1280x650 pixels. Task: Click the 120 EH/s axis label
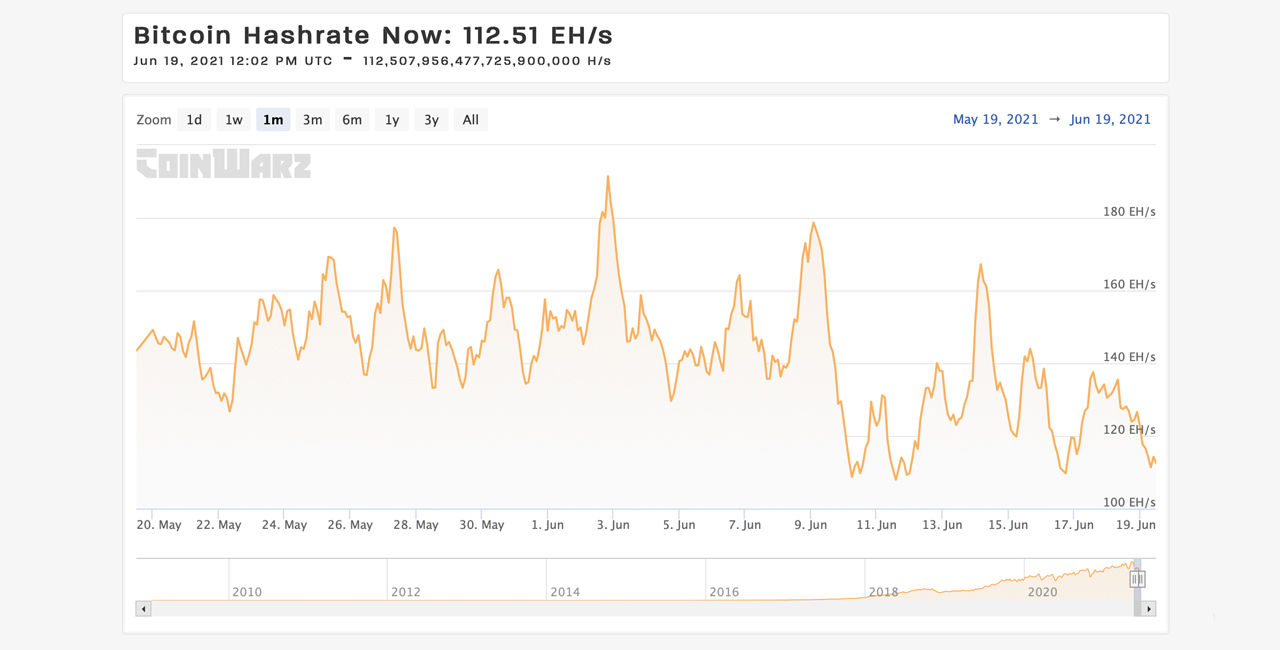click(1129, 430)
